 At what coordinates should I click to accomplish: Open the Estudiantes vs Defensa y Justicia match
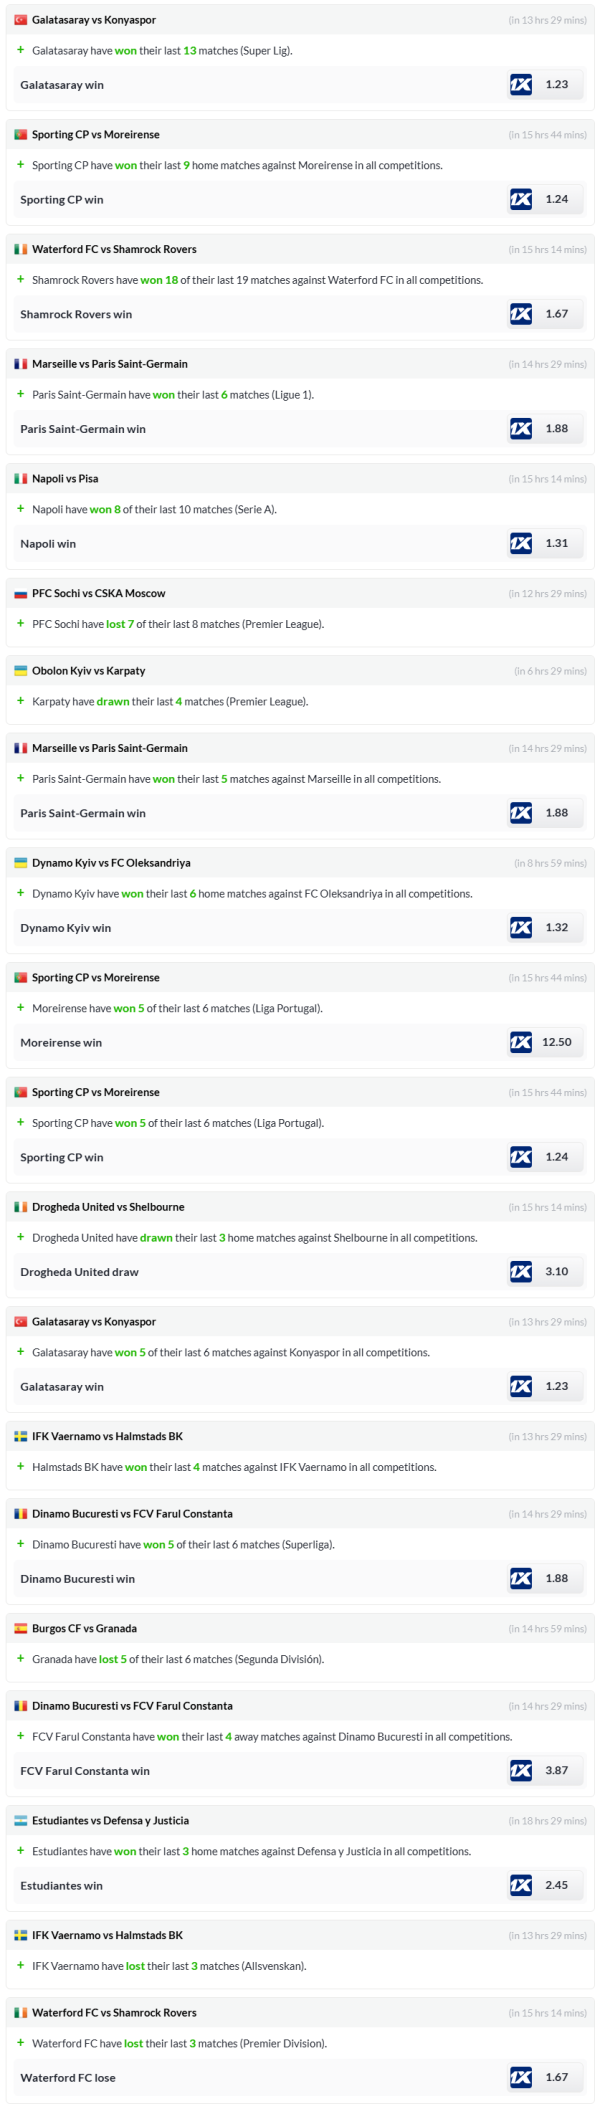pyautogui.click(x=110, y=1820)
